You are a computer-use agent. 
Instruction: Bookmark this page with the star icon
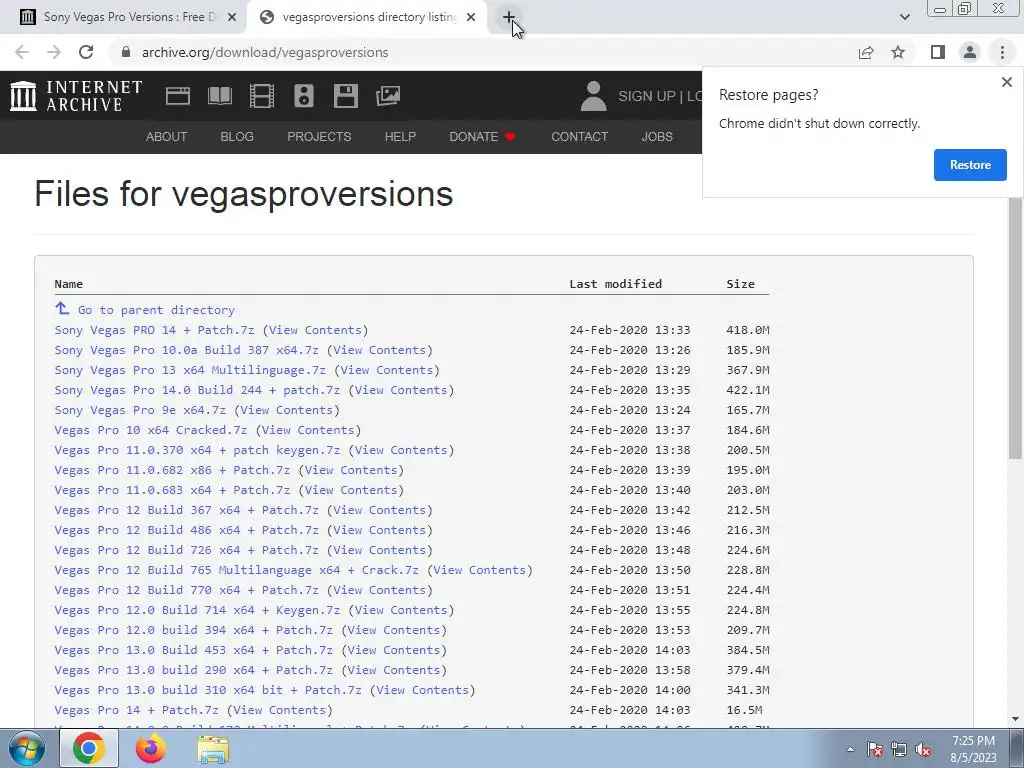pos(898,52)
